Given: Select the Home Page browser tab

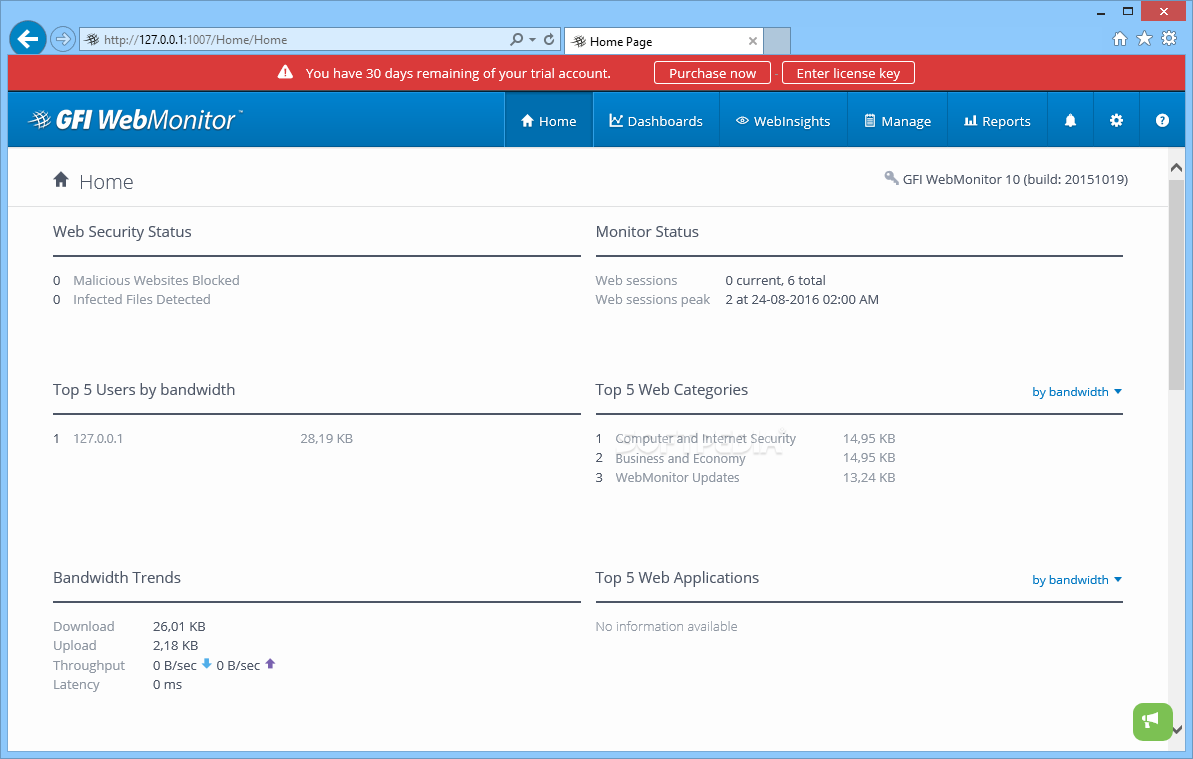Looking at the screenshot, I should 663,41.
